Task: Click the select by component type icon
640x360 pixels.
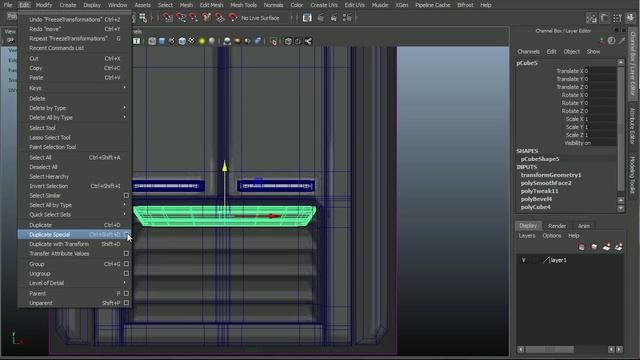Action: 143,18
